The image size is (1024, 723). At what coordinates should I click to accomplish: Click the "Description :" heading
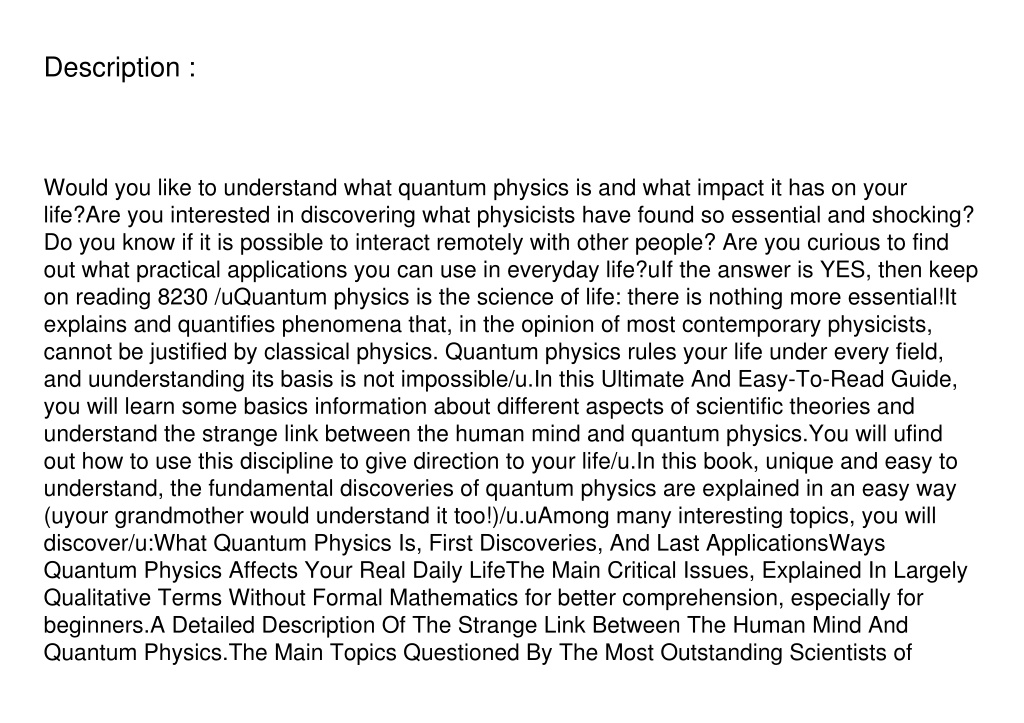click(x=120, y=68)
